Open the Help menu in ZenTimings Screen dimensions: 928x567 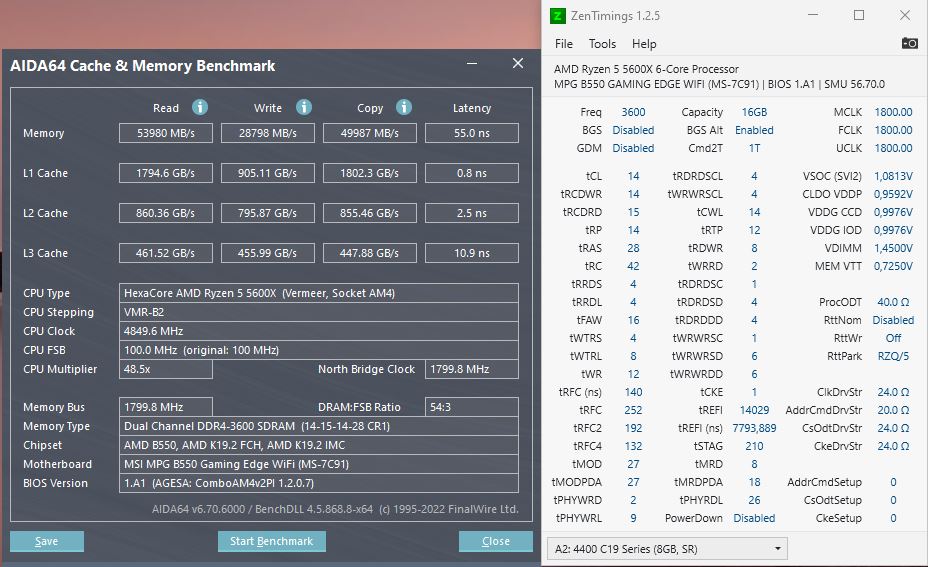(644, 44)
